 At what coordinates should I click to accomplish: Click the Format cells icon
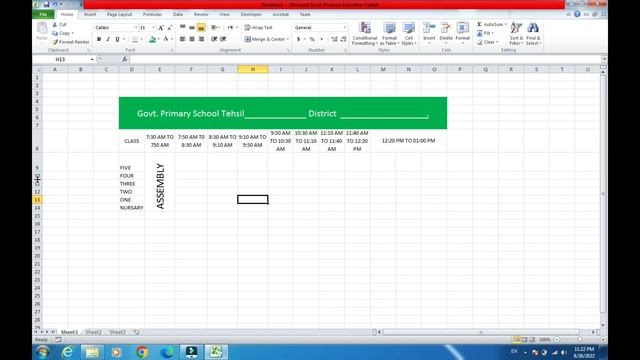click(462, 28)
